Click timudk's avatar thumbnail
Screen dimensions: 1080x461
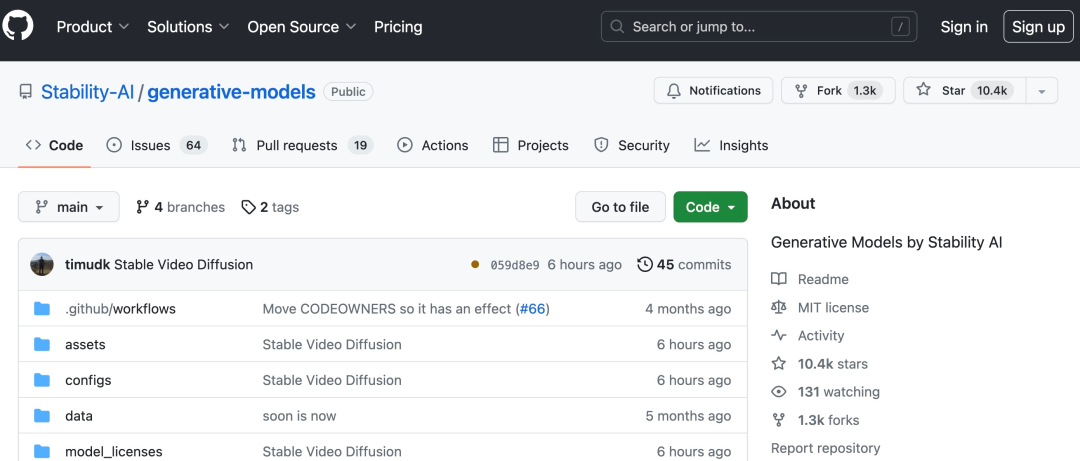point(42,265)
